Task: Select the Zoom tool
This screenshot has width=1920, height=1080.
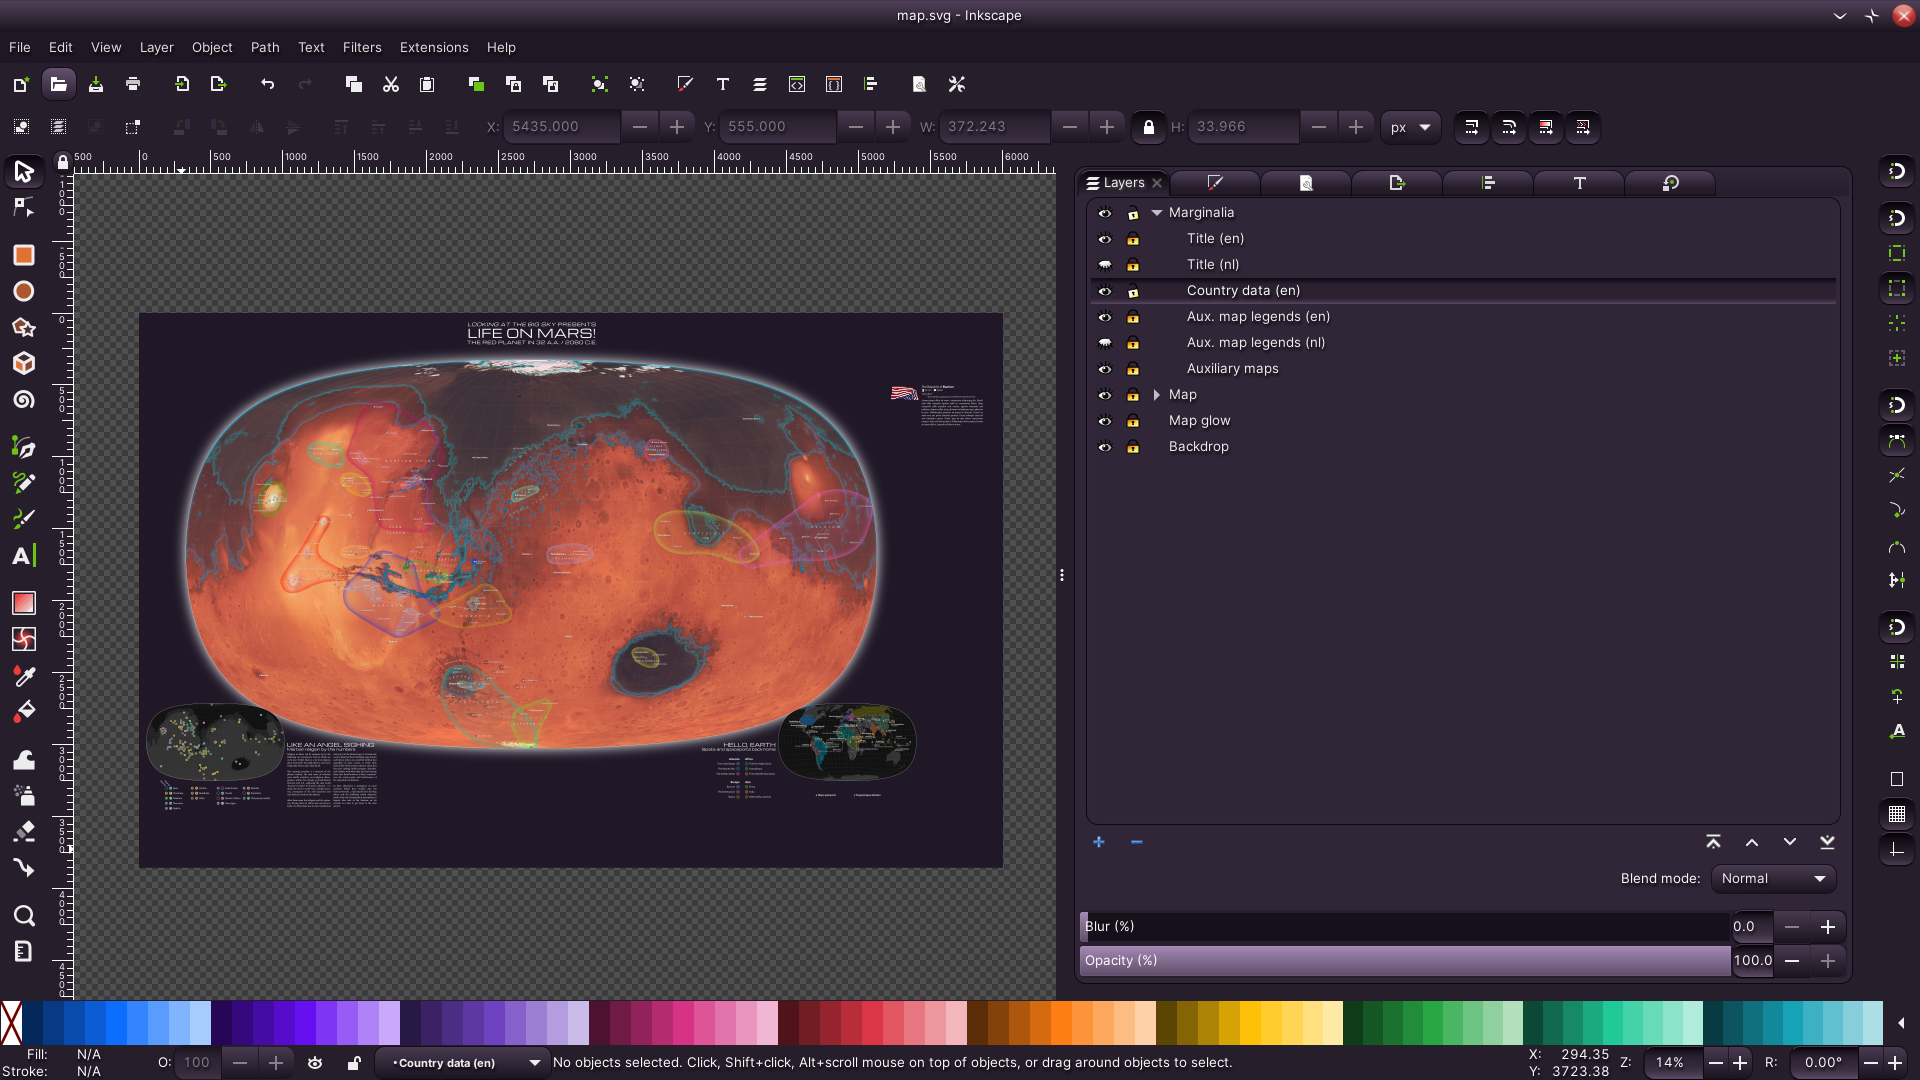Action: 23,915
